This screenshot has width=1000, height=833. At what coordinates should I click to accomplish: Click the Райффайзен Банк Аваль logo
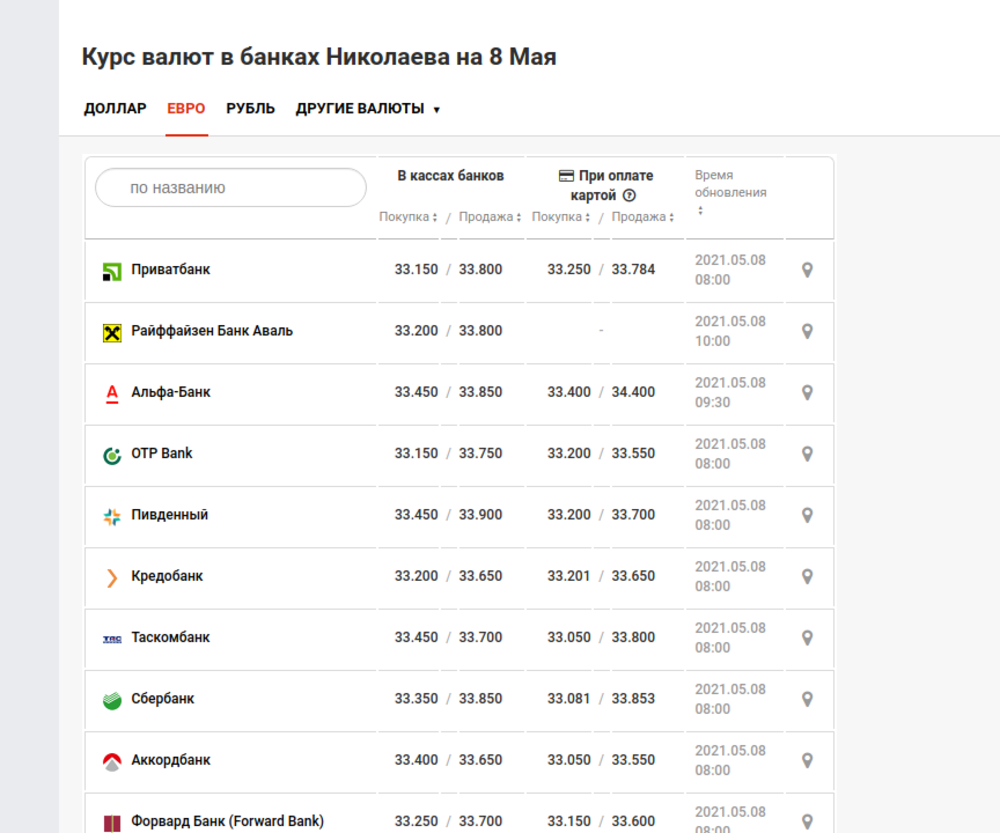[112, 333]
